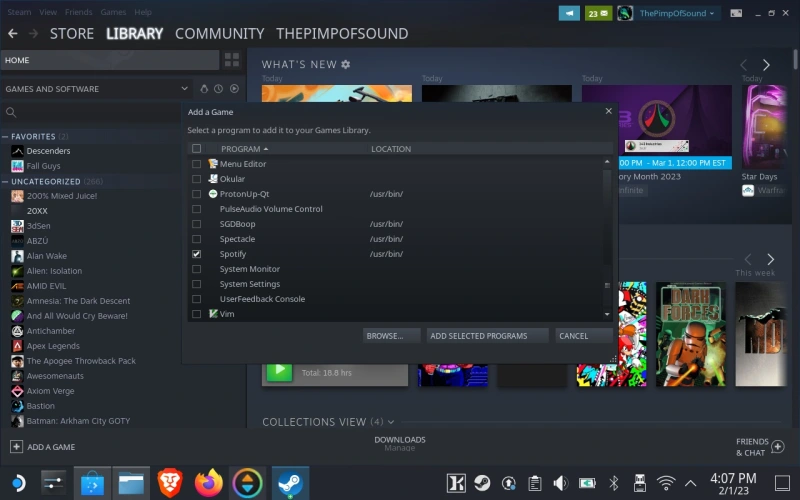Uncheck the Spotify checkbox
This screenshot has height=500, width=800.
[197, 254]
